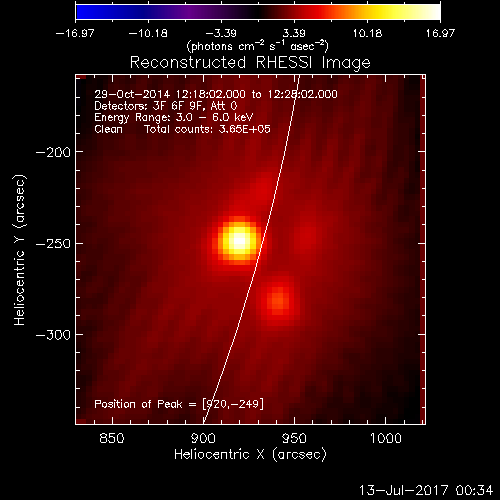Click the x-axis tick label 900
This screenshot has width=500, height=500.
pos(203,438)
